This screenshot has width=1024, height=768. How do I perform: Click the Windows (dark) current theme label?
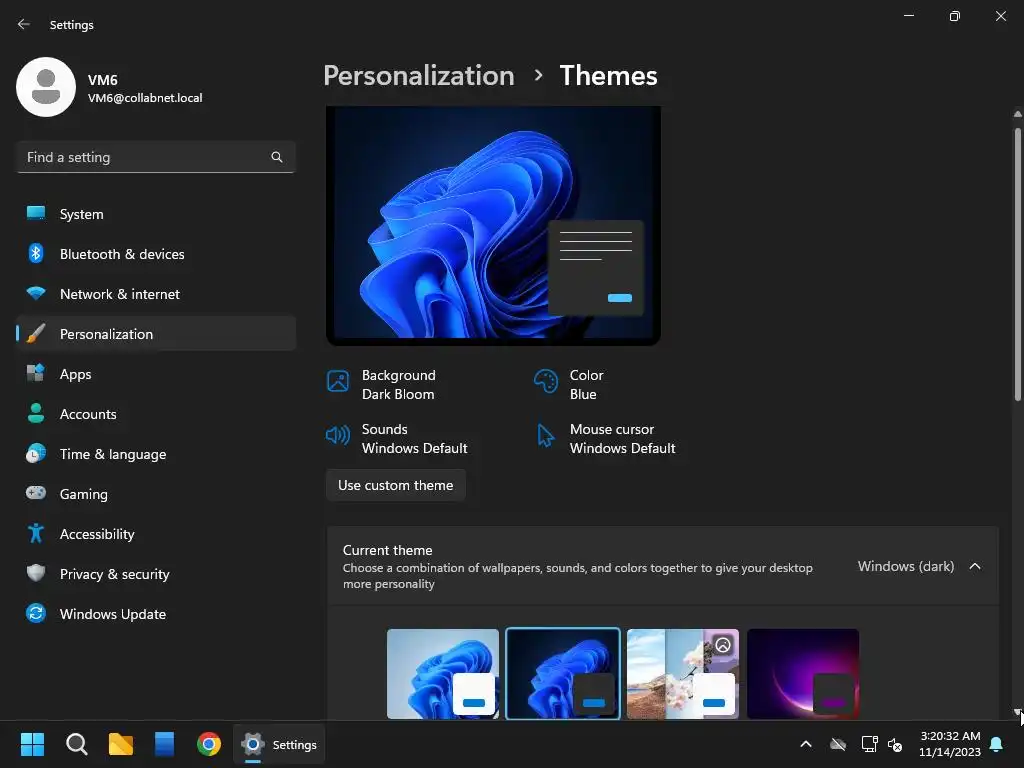[x=906, y=566]
